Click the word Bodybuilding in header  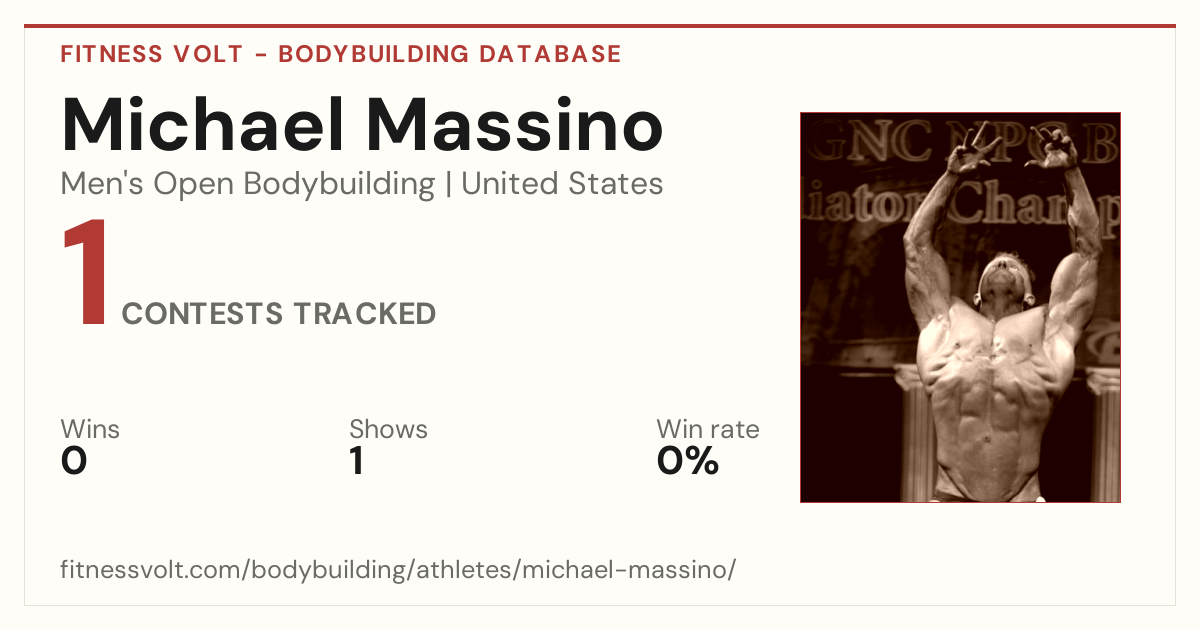coord(375,54)
